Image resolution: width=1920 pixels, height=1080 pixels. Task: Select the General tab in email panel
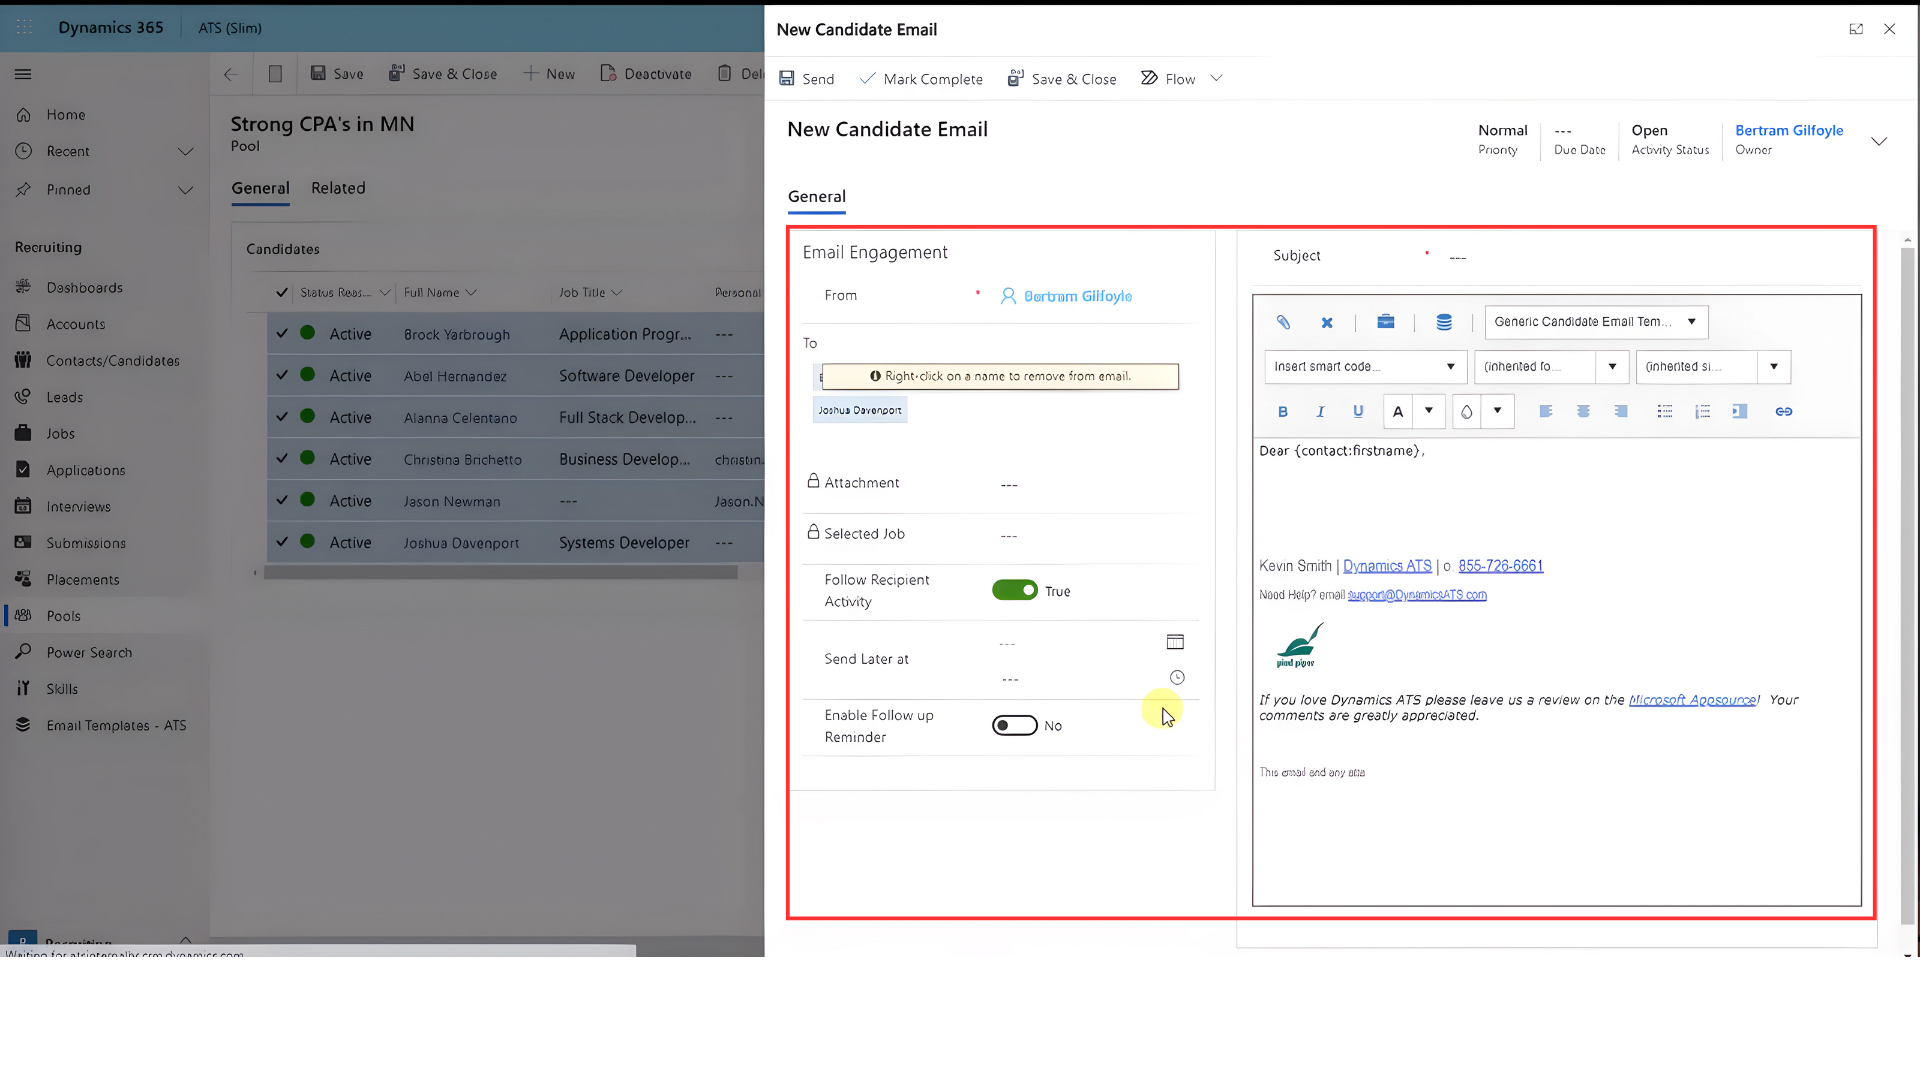coord(817,197)
